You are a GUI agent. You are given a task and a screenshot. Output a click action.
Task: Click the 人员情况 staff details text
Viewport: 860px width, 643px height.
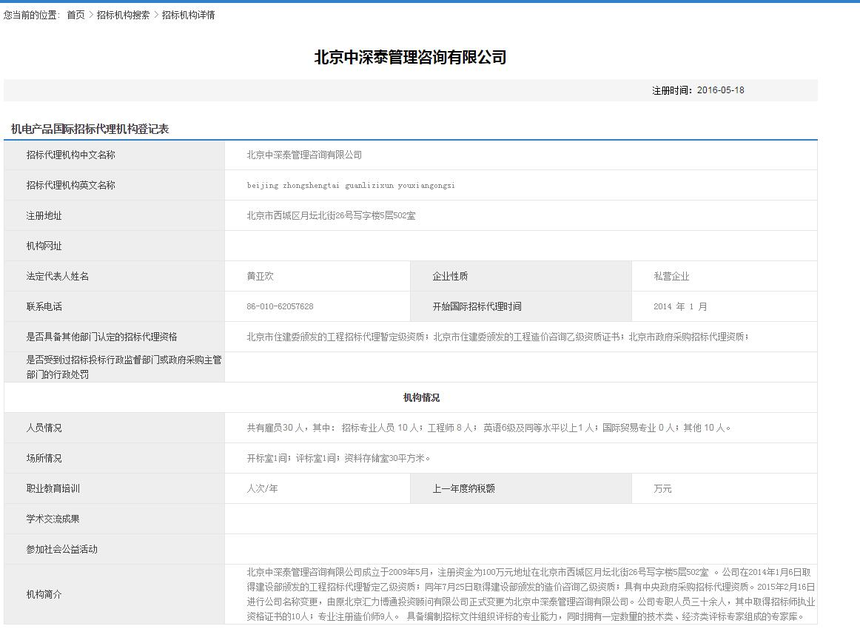click(x=489, y=427)
